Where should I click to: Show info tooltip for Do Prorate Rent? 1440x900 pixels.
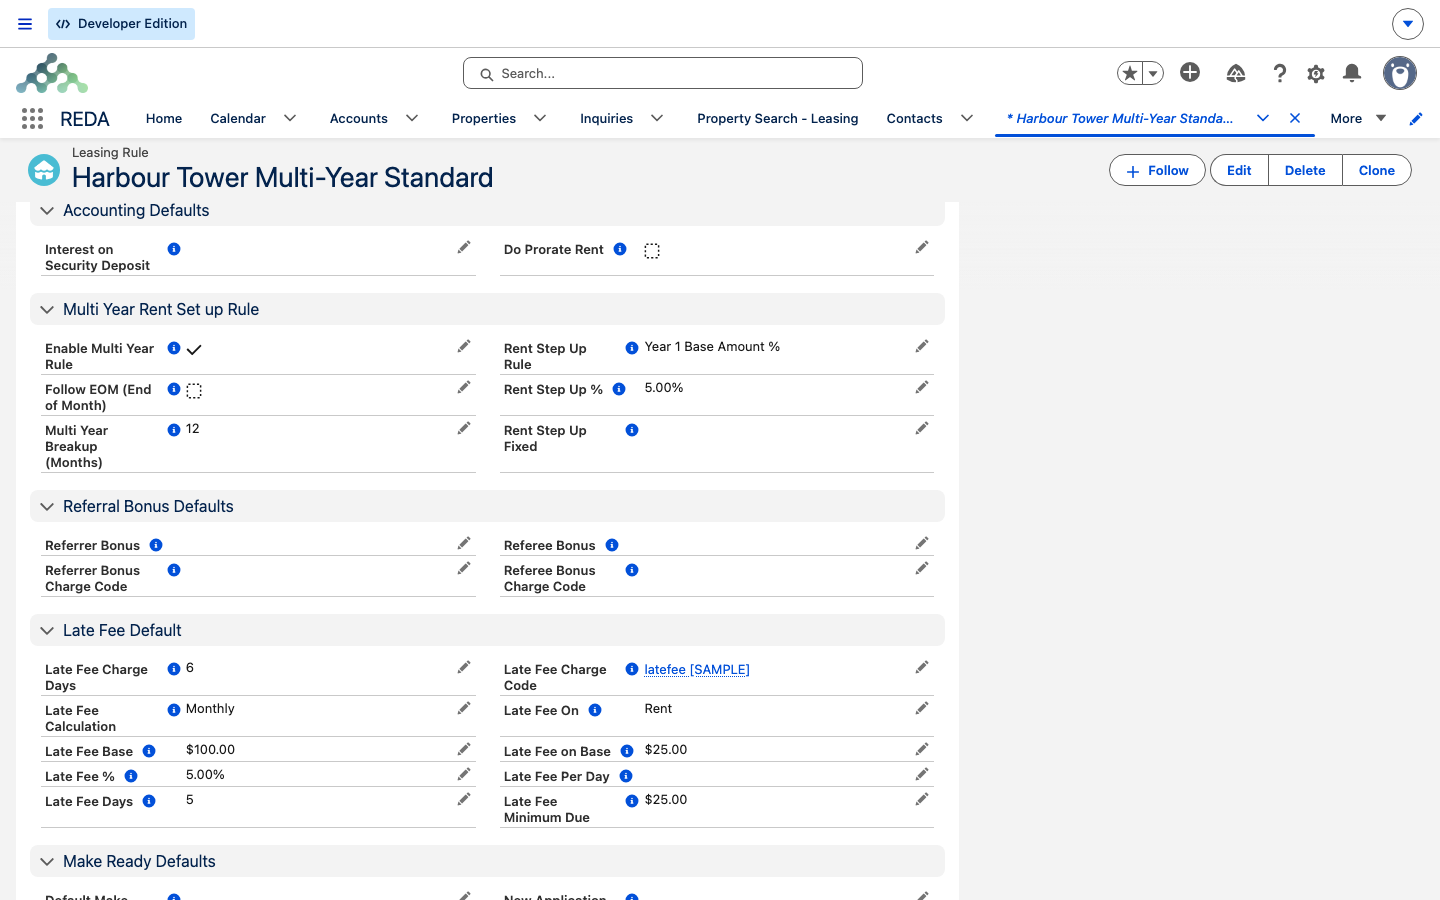tap(620, 249)
